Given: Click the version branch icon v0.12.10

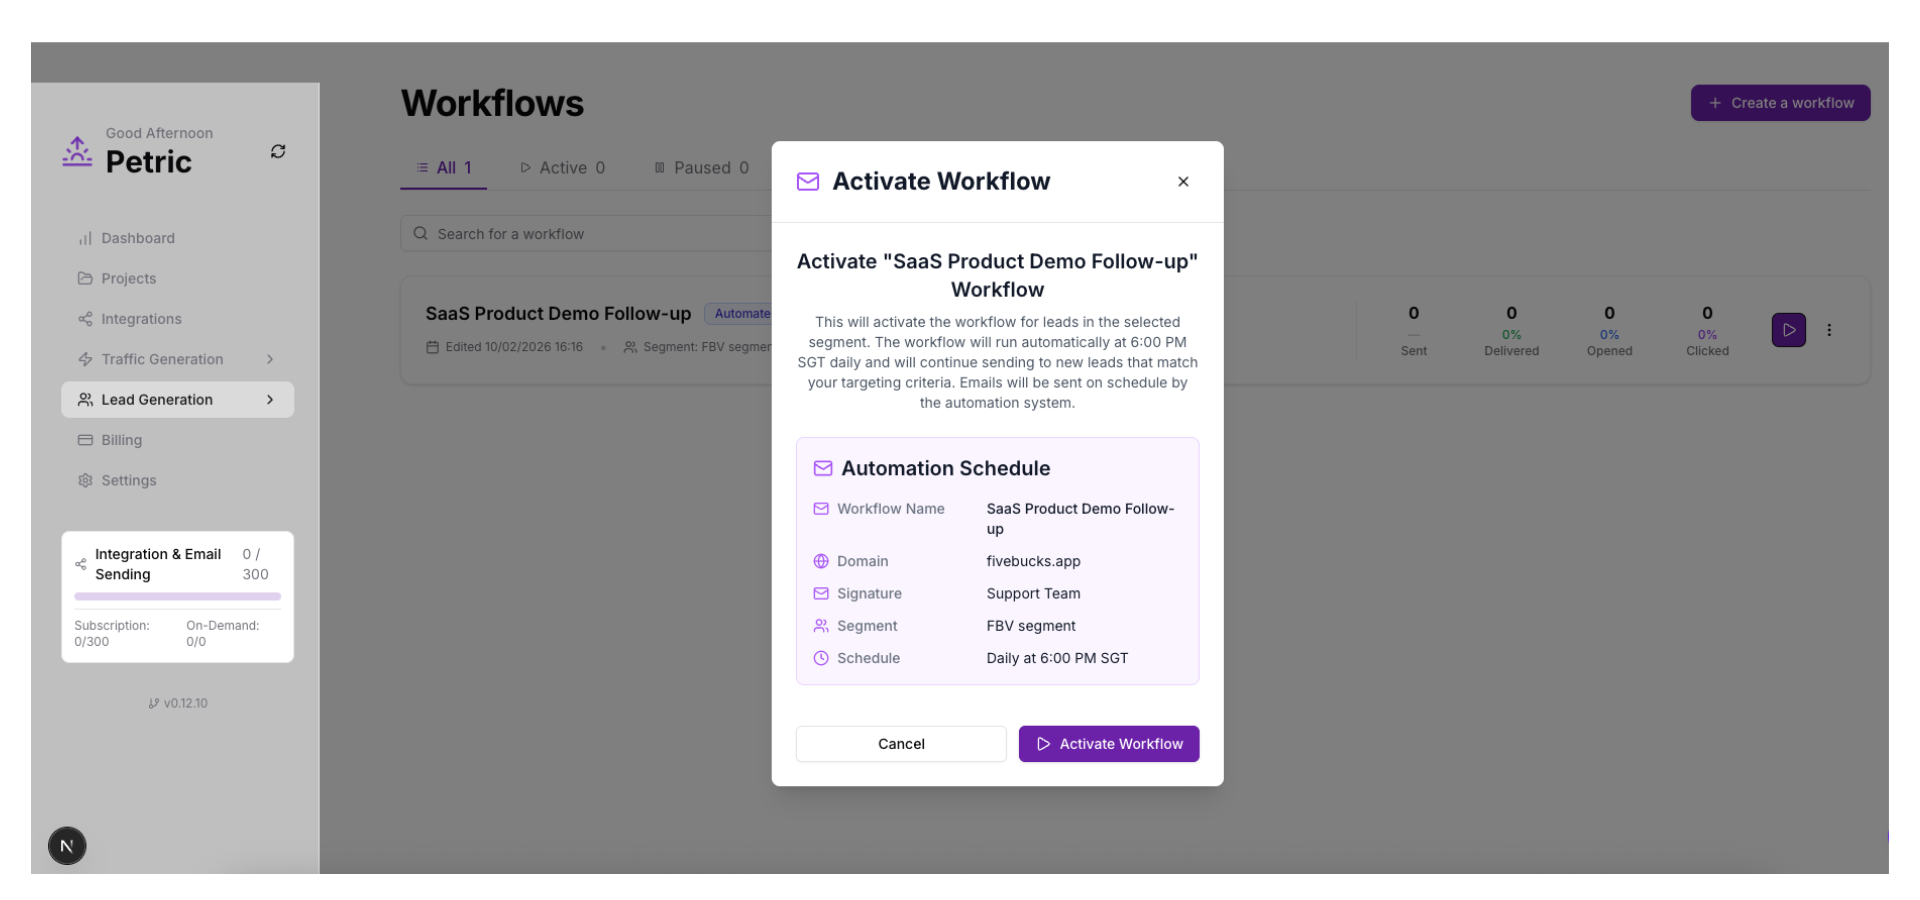Looking at the screenshot, I should 153,703.
